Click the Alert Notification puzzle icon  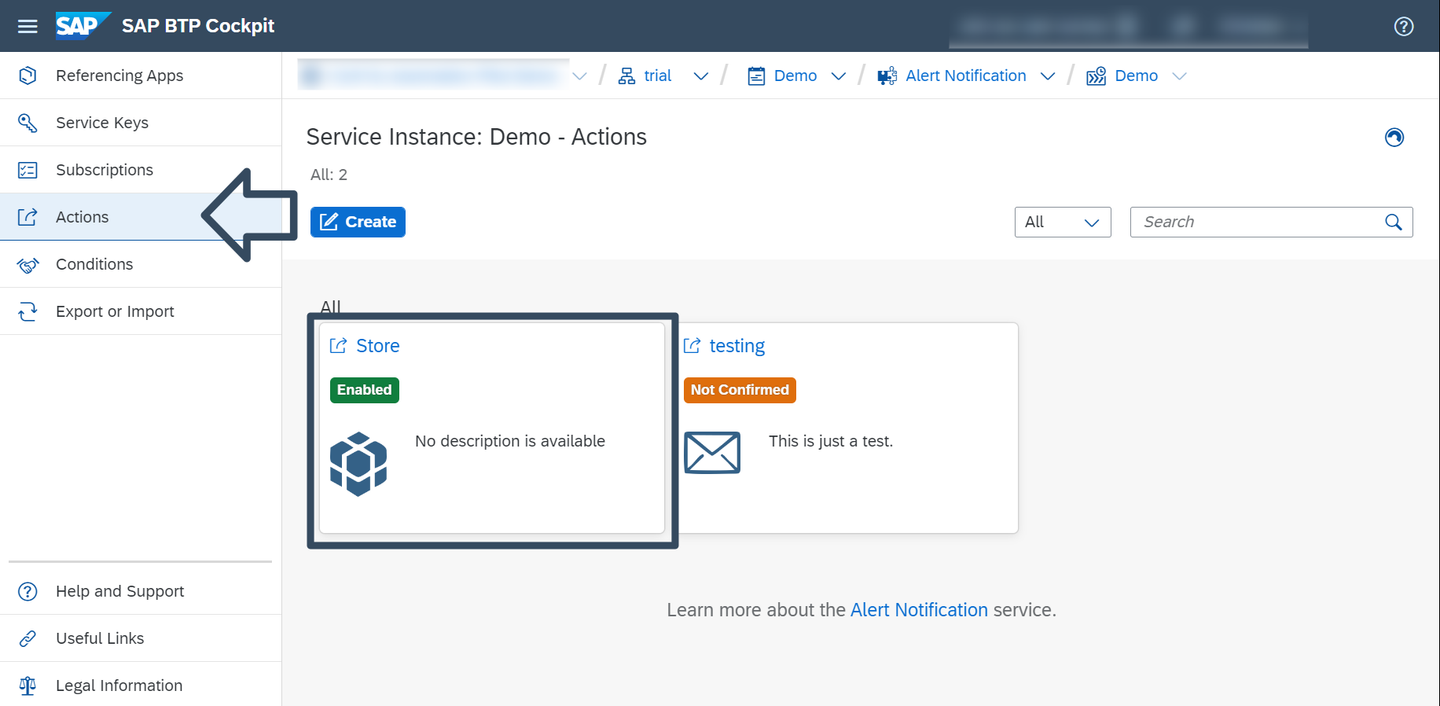887,76
